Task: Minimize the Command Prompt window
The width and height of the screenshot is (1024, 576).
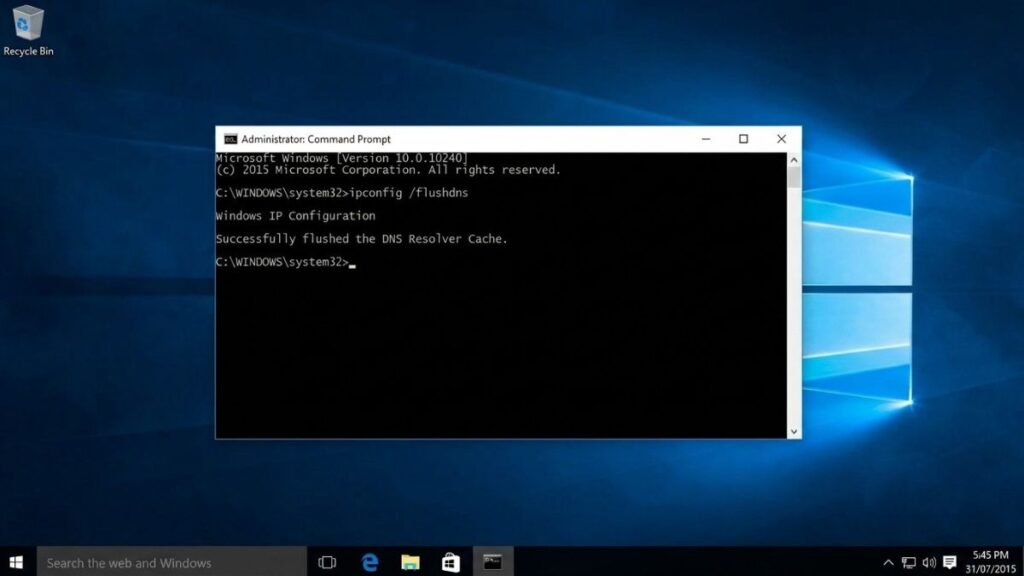Action: 706,139
